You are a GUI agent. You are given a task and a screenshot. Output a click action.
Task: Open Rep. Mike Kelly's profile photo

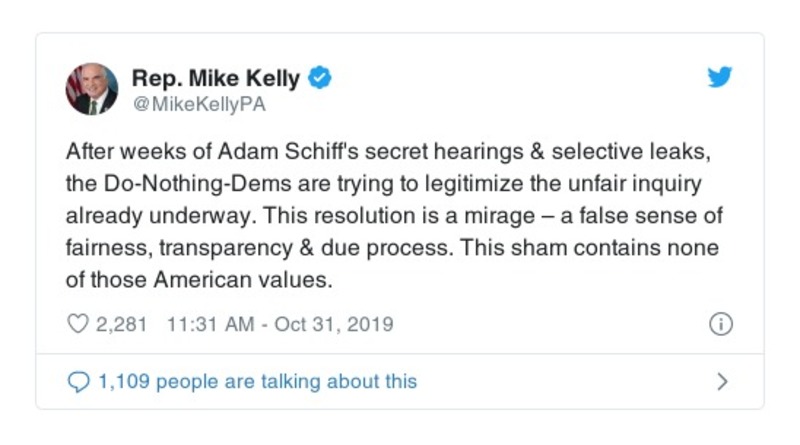click(92, 89)
